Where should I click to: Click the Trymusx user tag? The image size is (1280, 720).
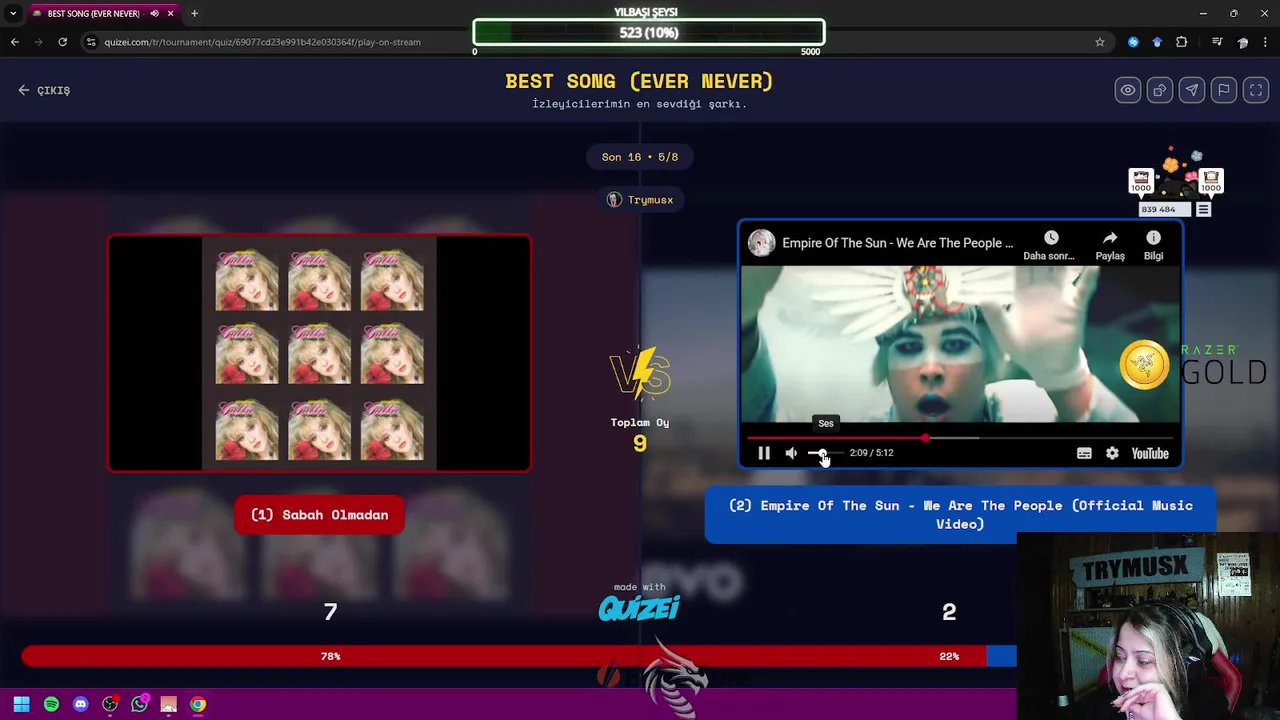640,200
